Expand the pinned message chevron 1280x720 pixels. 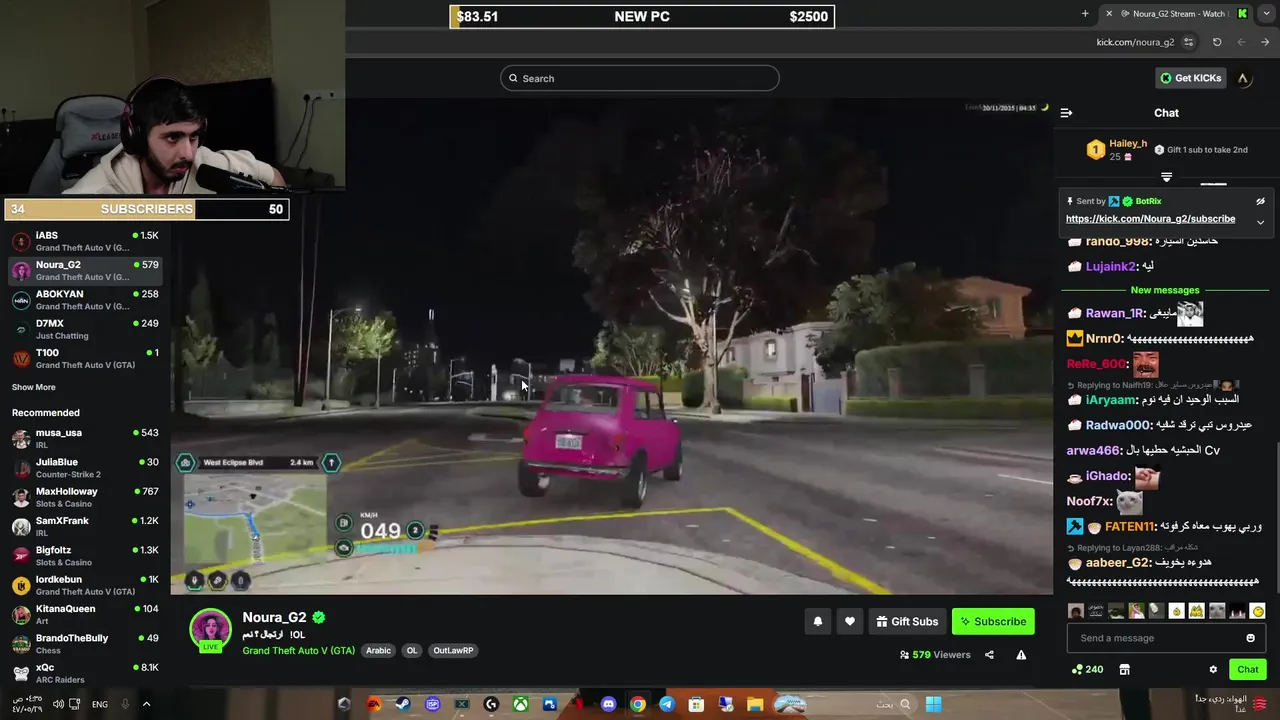pos(1260,222)
